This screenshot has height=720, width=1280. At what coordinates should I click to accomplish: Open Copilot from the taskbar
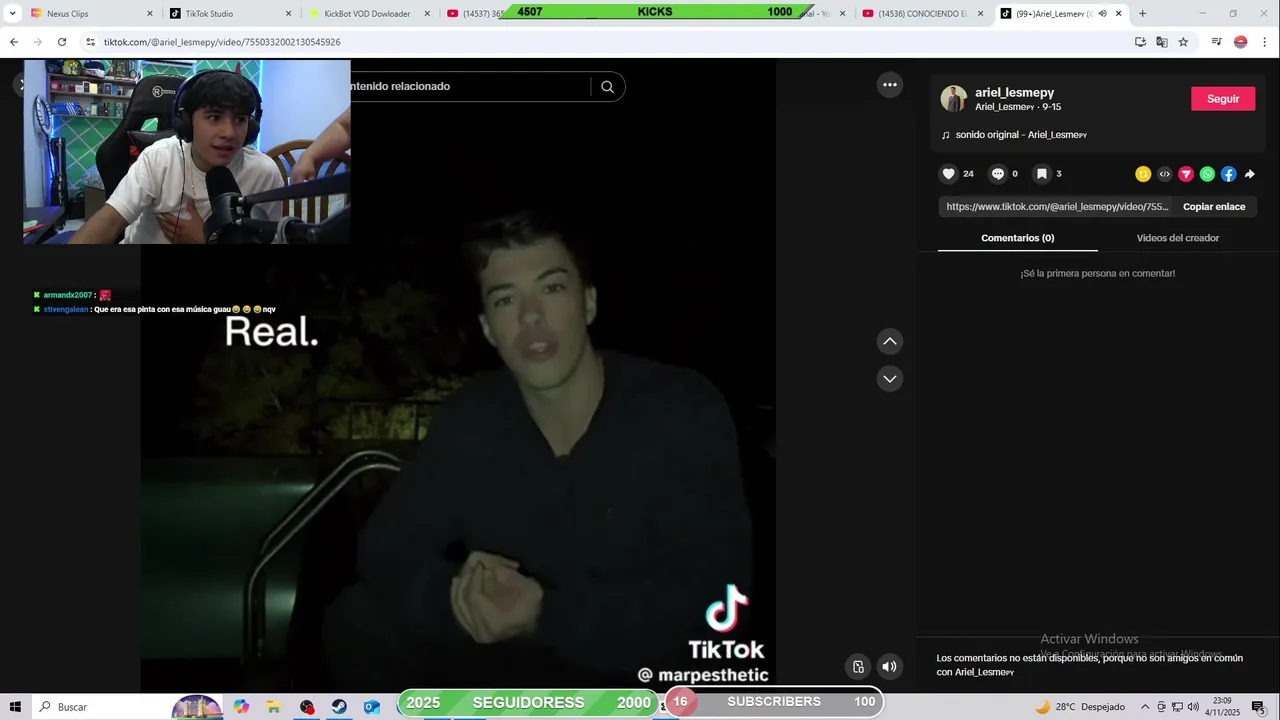click(x=241, y=707)
